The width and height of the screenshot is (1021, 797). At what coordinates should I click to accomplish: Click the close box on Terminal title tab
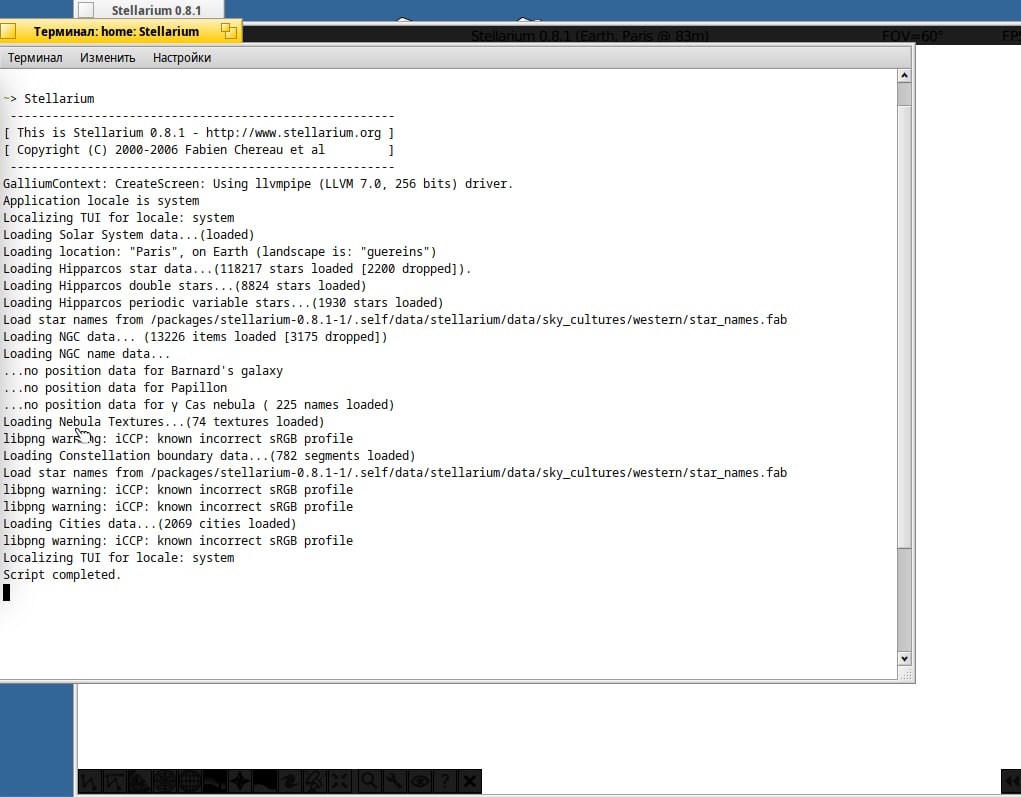8,31
